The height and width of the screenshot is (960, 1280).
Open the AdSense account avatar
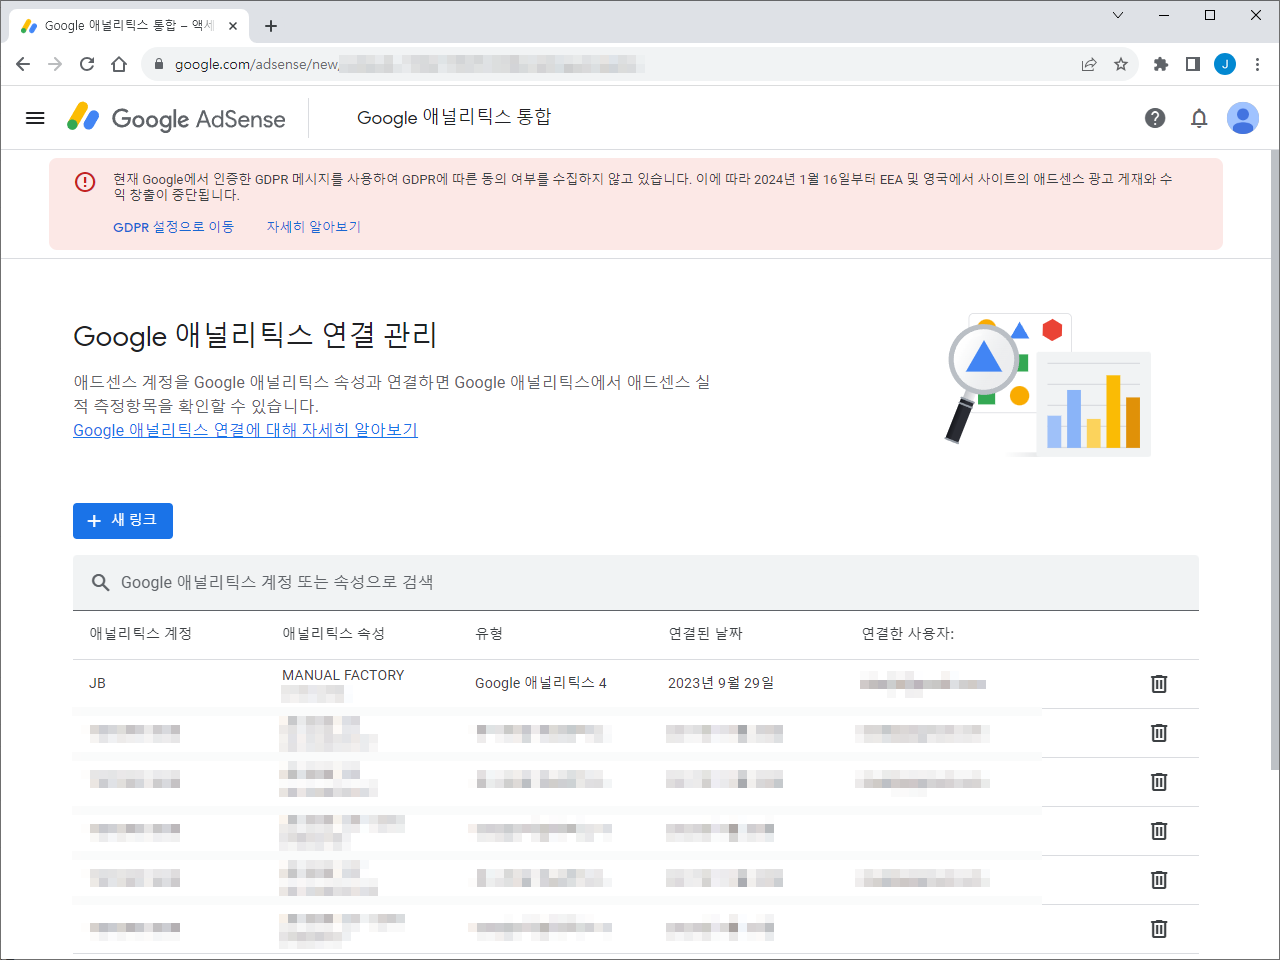point(1243,118)
